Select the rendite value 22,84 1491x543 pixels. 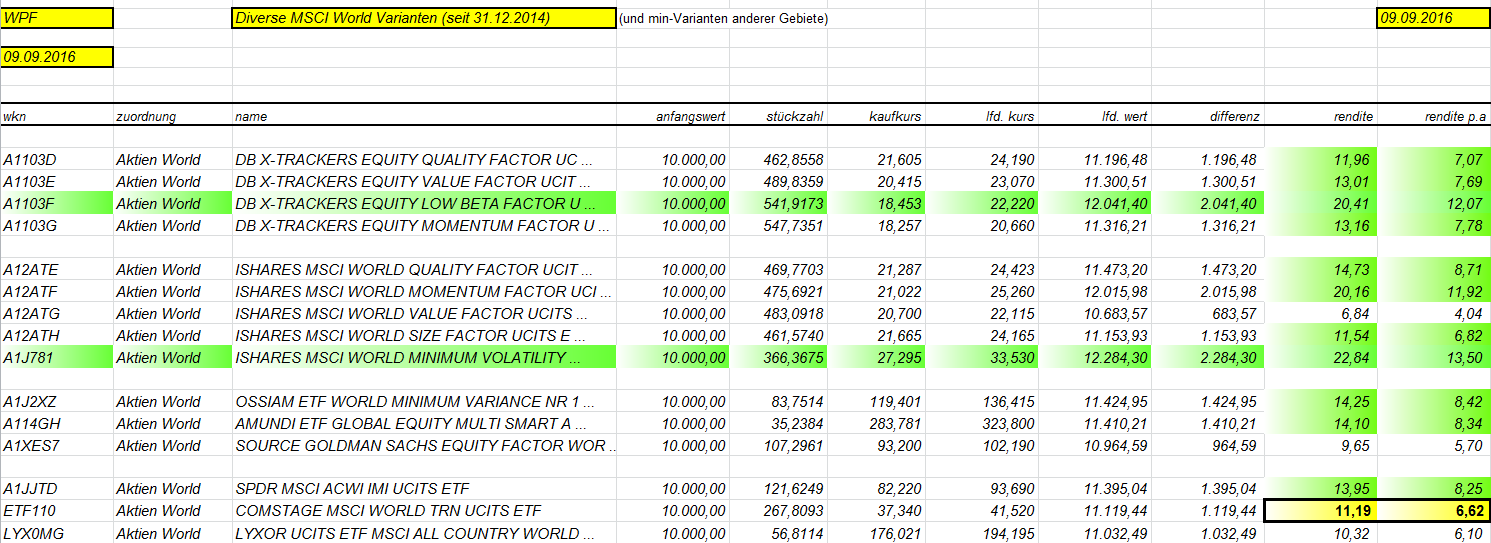coord(1321,358)
